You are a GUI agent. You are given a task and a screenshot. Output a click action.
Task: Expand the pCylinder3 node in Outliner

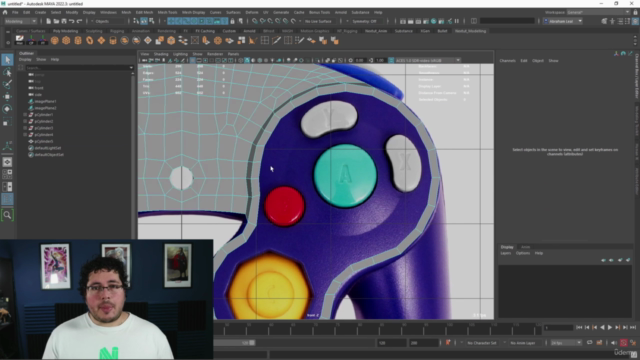(25, 128)
